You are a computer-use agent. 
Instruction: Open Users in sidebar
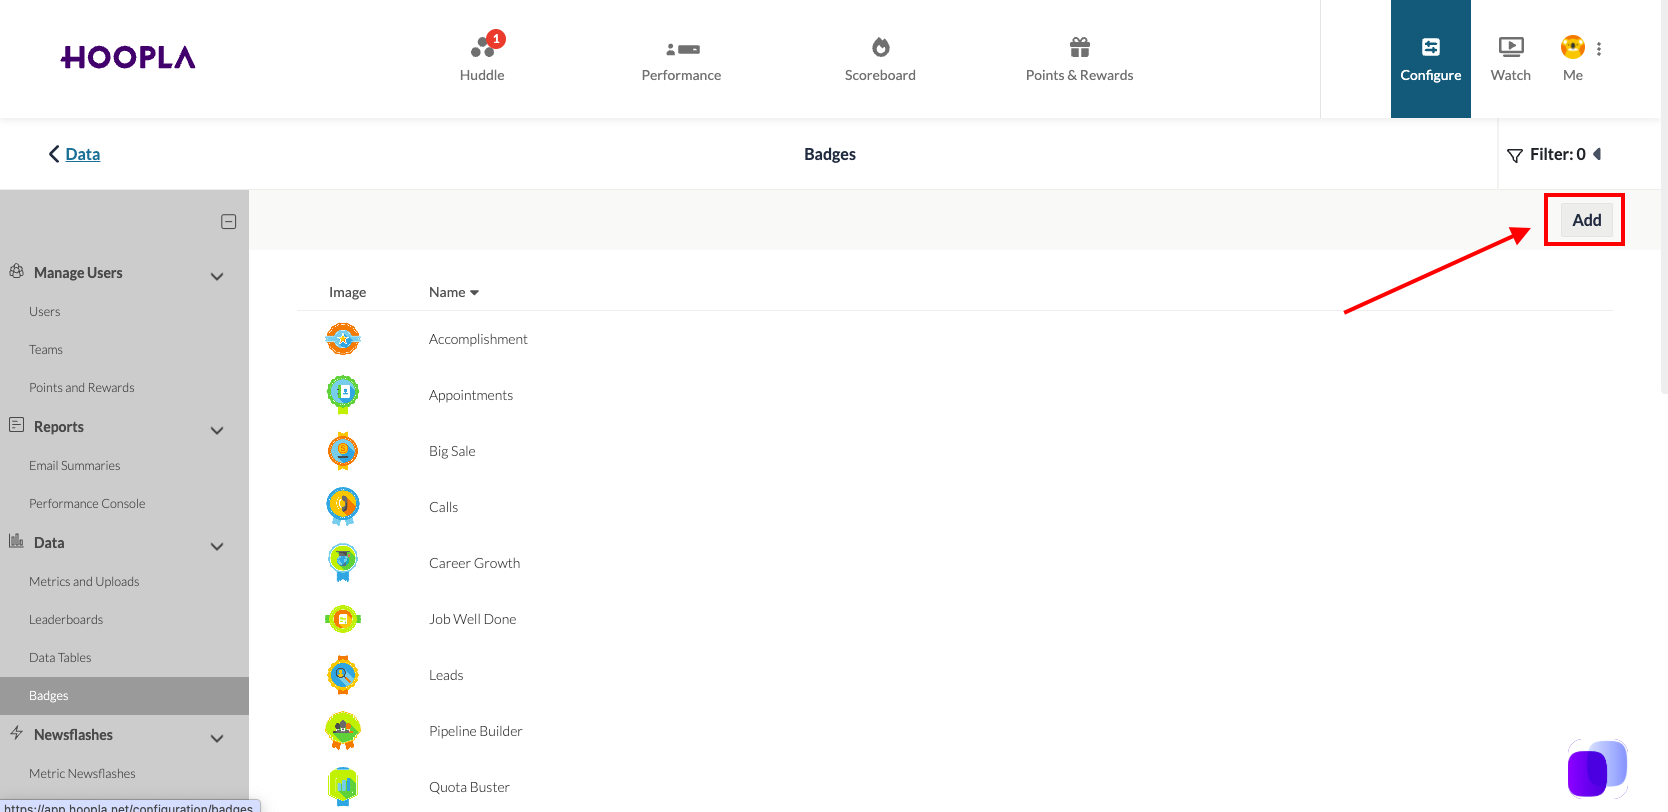[45, 312]
